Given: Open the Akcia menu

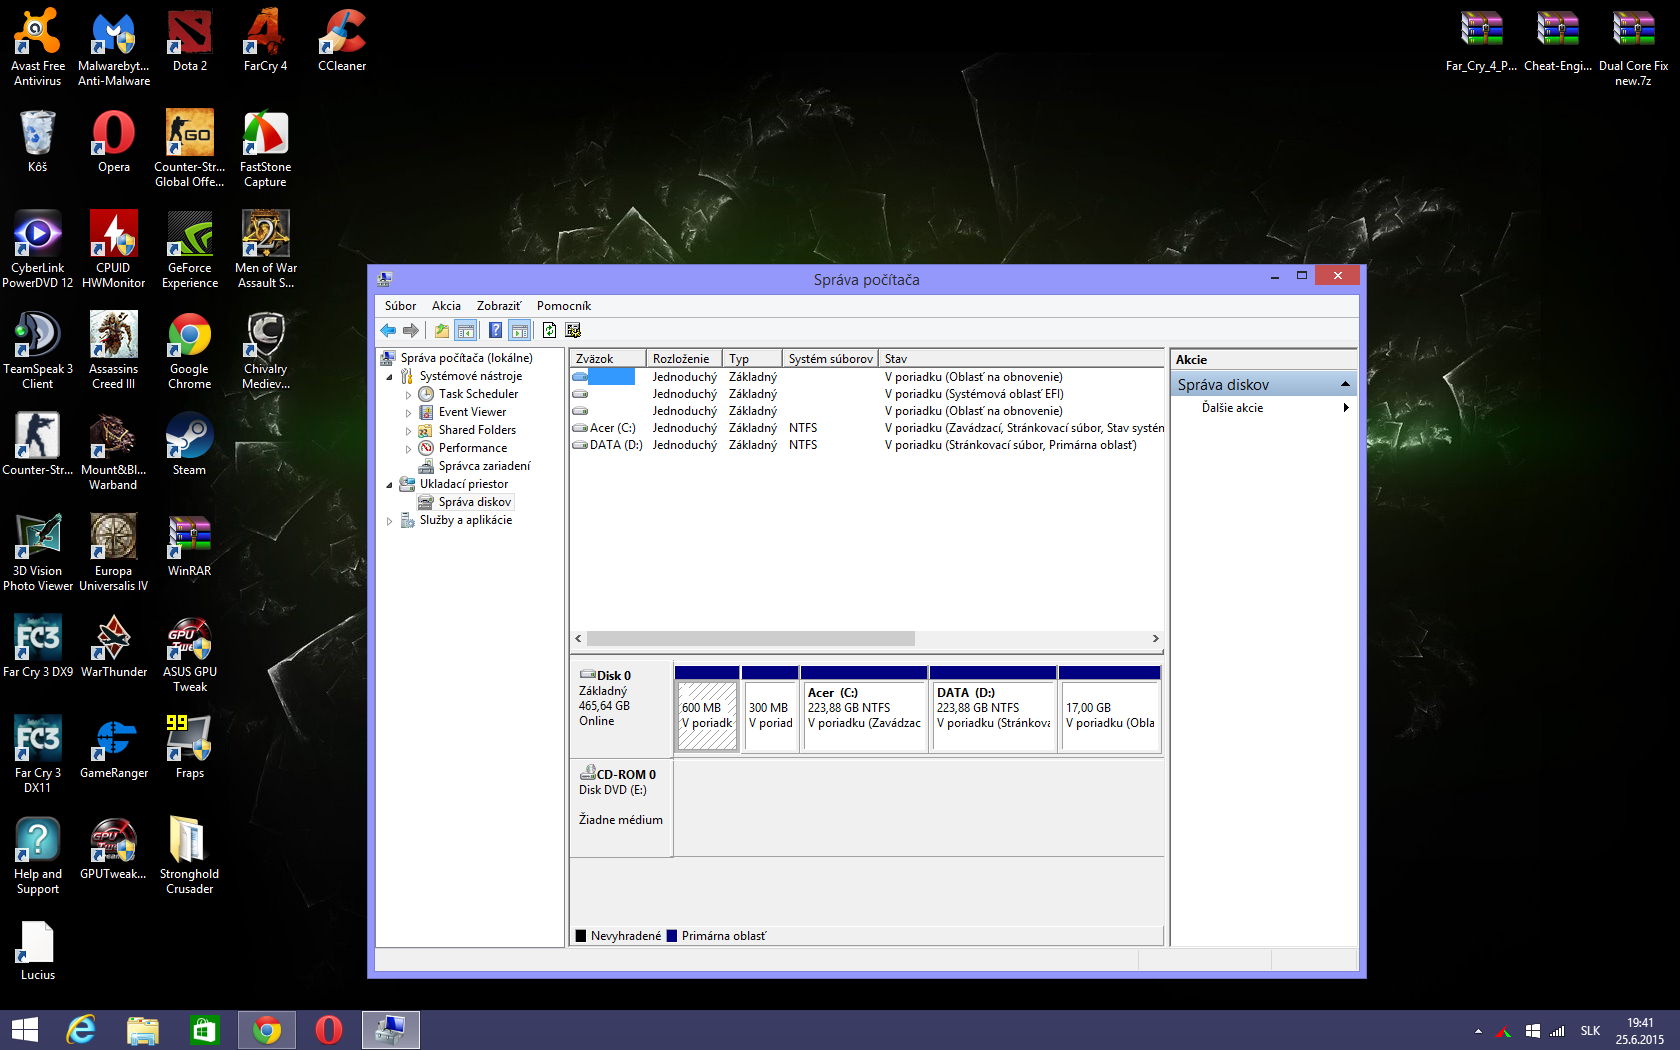Looking at the screenshot, I should click(x=446, y=306).
